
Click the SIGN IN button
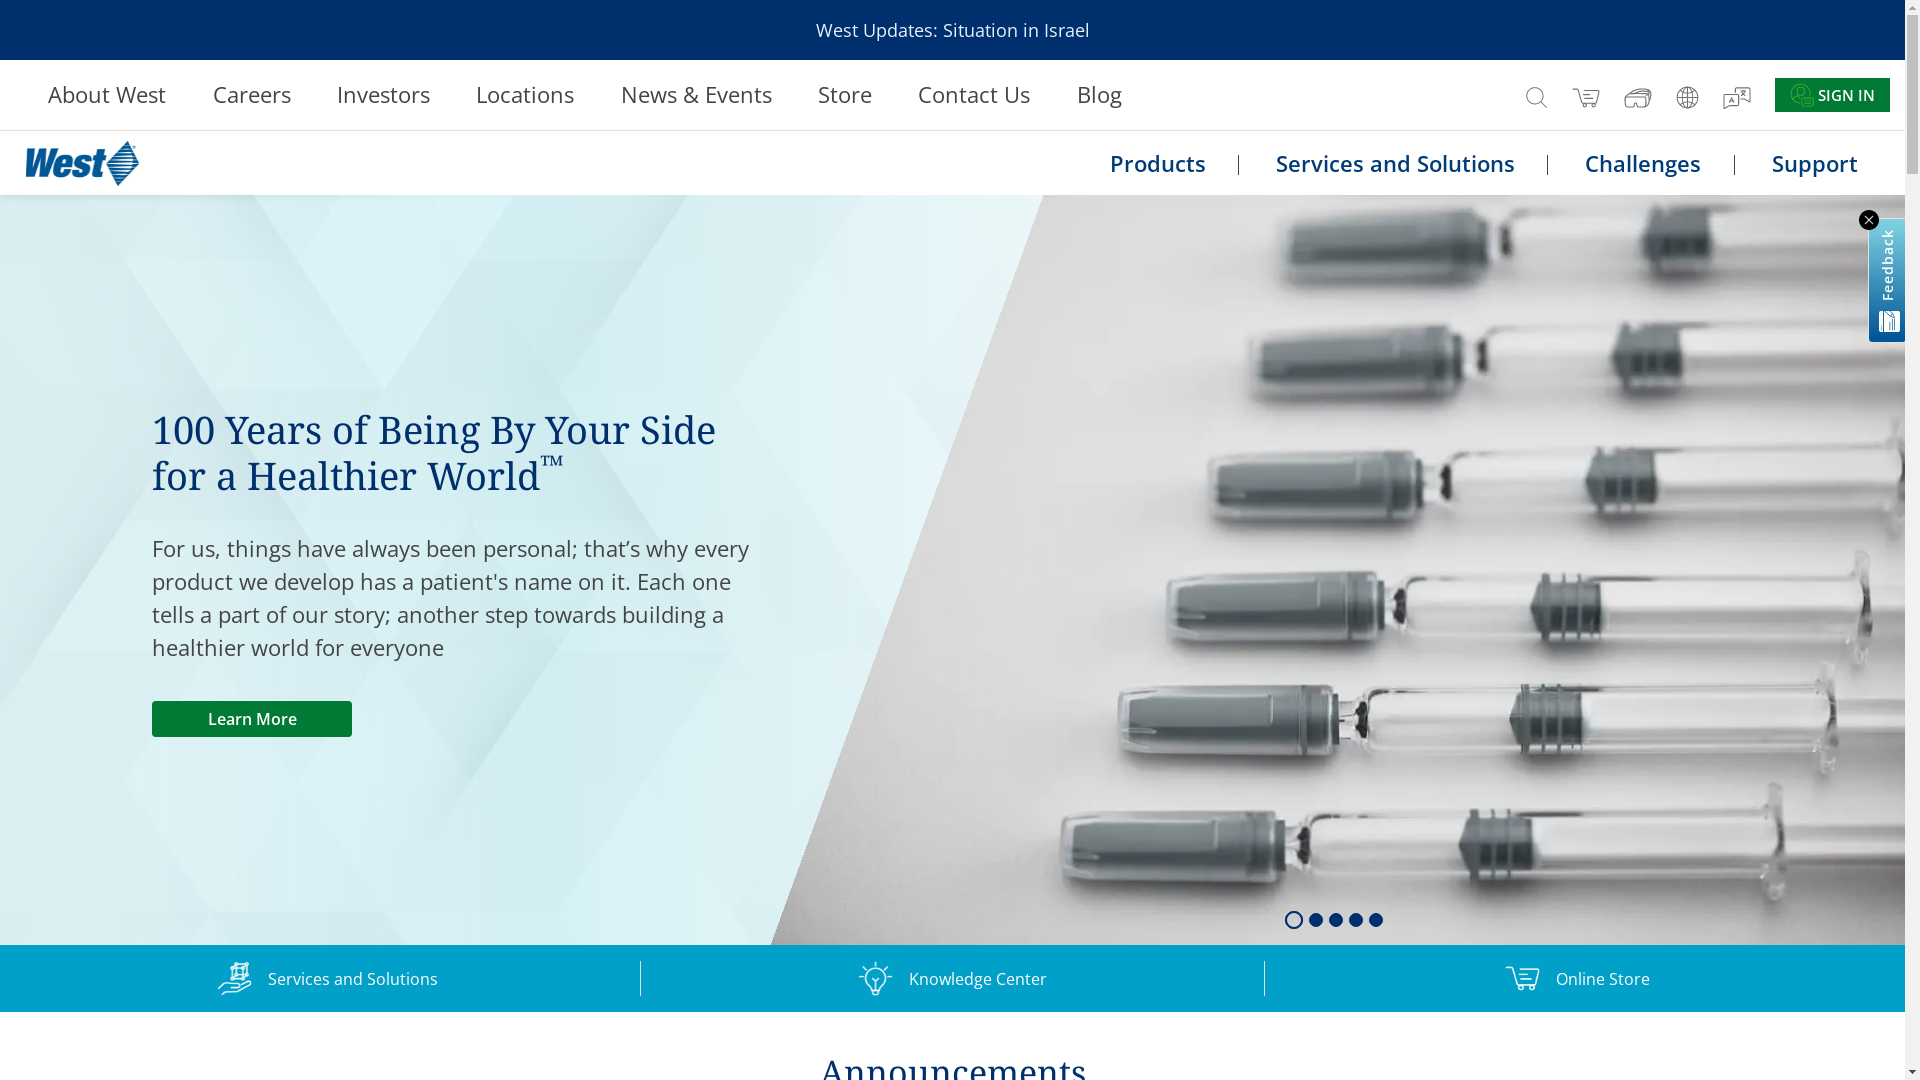(1832, 95)
